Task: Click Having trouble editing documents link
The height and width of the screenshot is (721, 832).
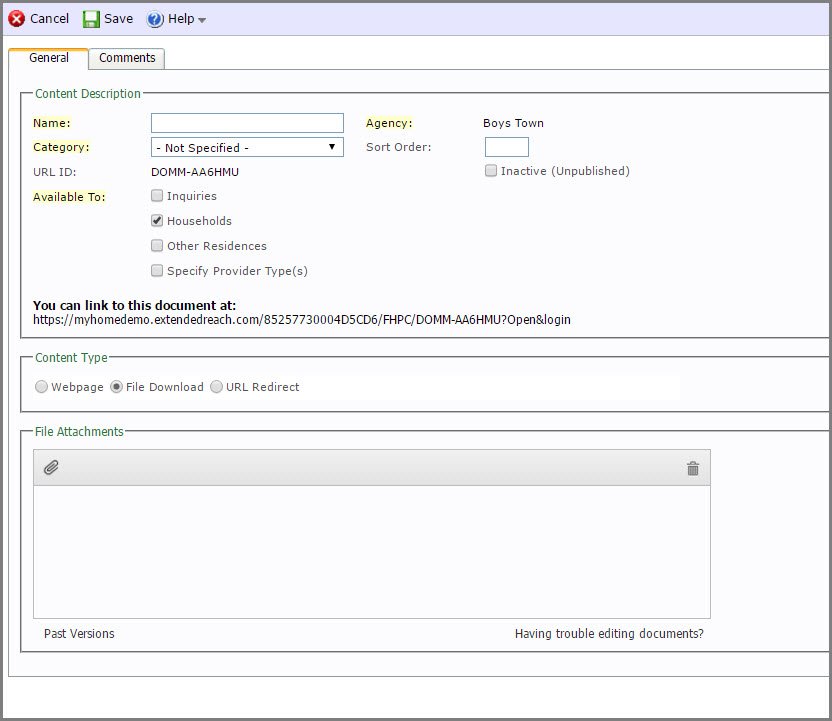Action: [x=609, y=633]
